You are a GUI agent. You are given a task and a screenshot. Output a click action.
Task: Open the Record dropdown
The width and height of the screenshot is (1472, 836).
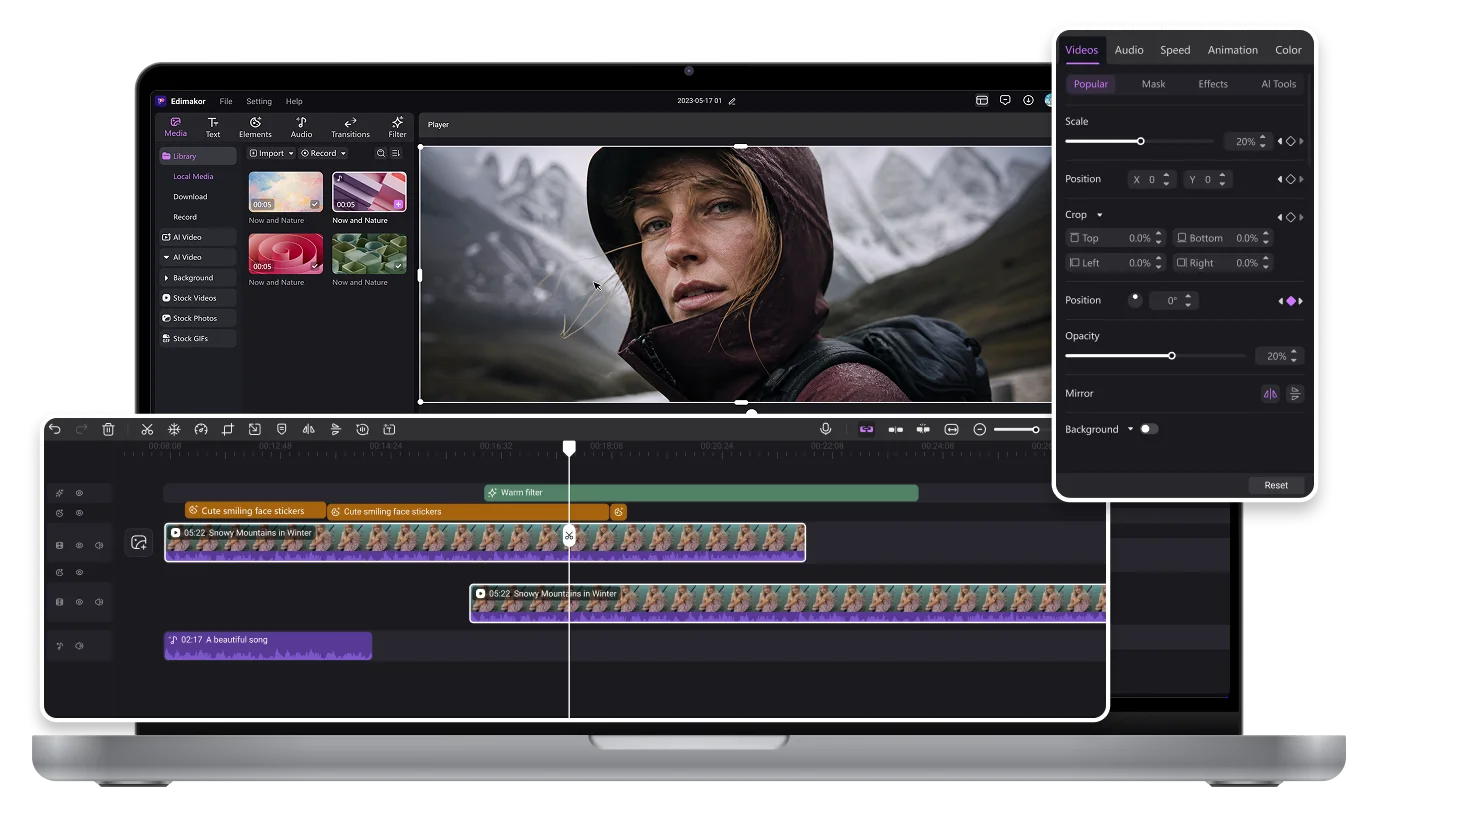324,153
